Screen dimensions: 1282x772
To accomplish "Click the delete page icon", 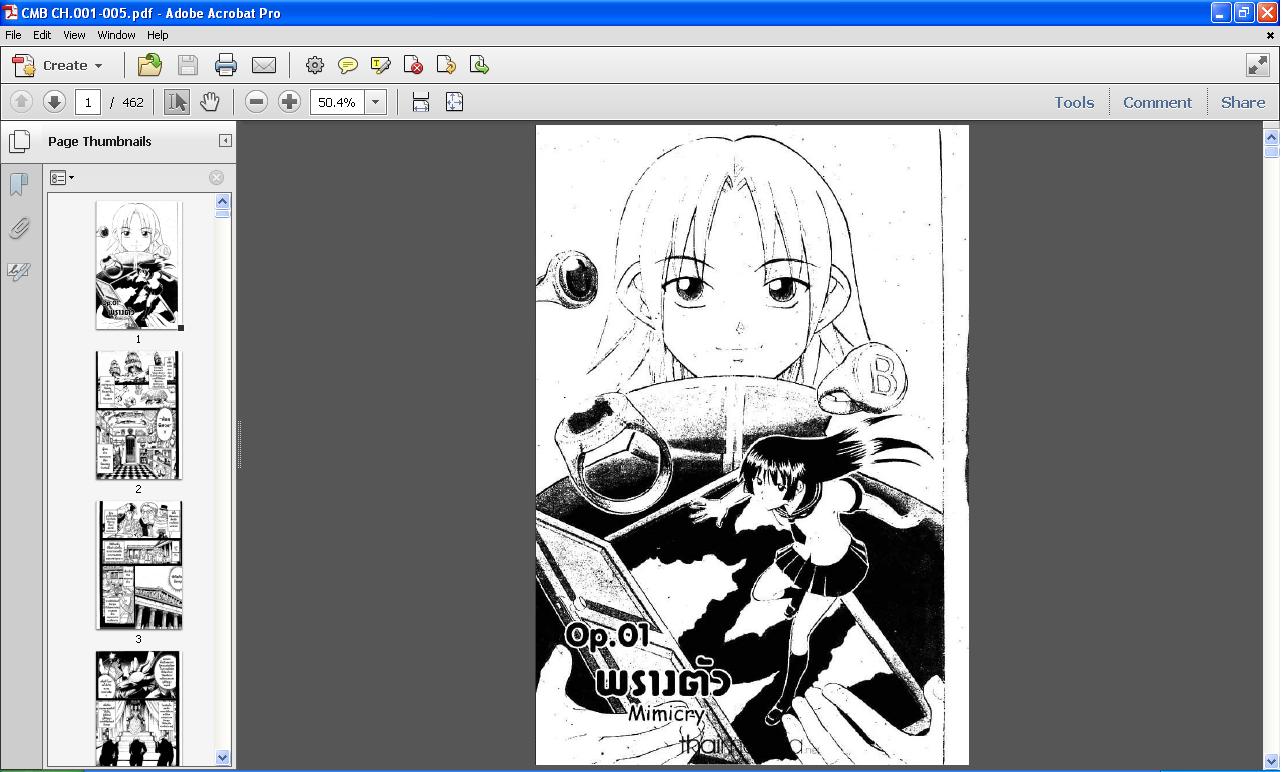I will click(413, 65).
